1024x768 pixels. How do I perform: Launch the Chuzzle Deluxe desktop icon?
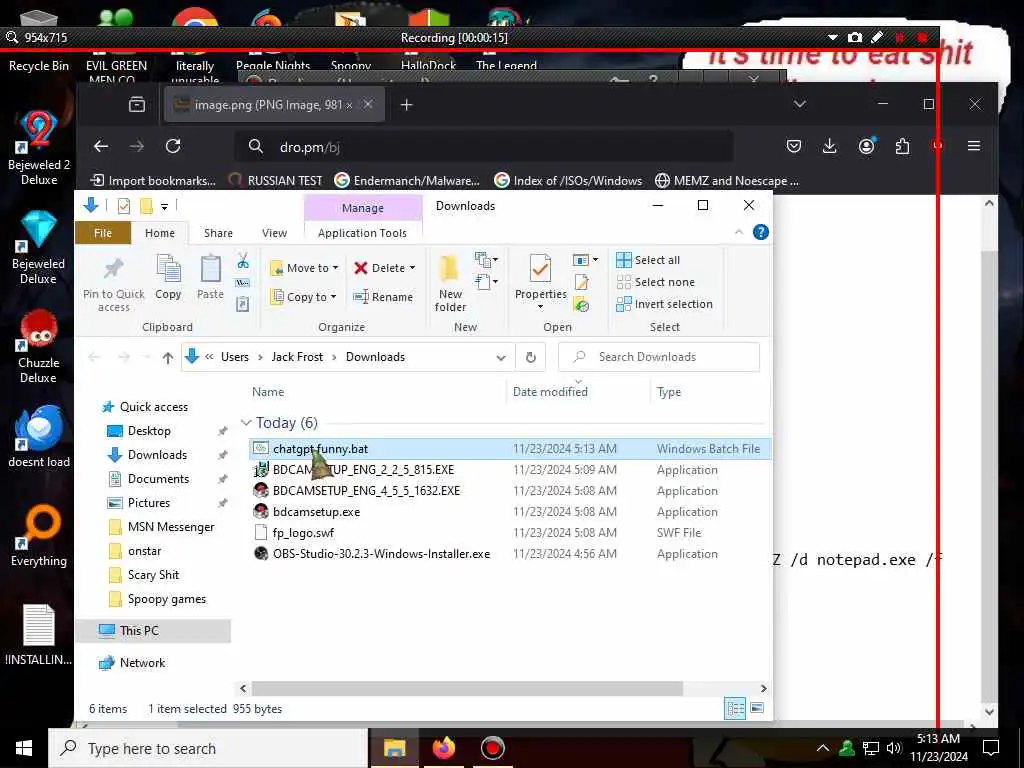(x=39, y=347)
